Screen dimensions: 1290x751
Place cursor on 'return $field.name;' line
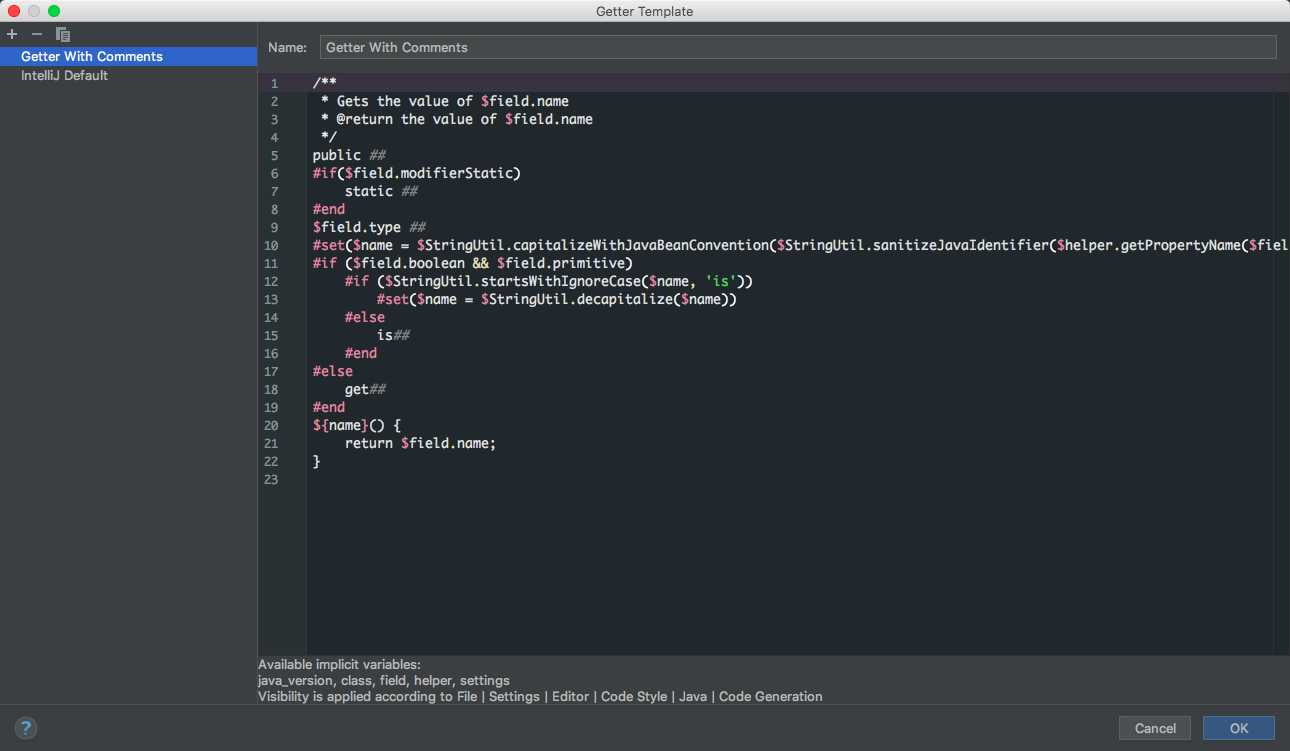point(420,443)
